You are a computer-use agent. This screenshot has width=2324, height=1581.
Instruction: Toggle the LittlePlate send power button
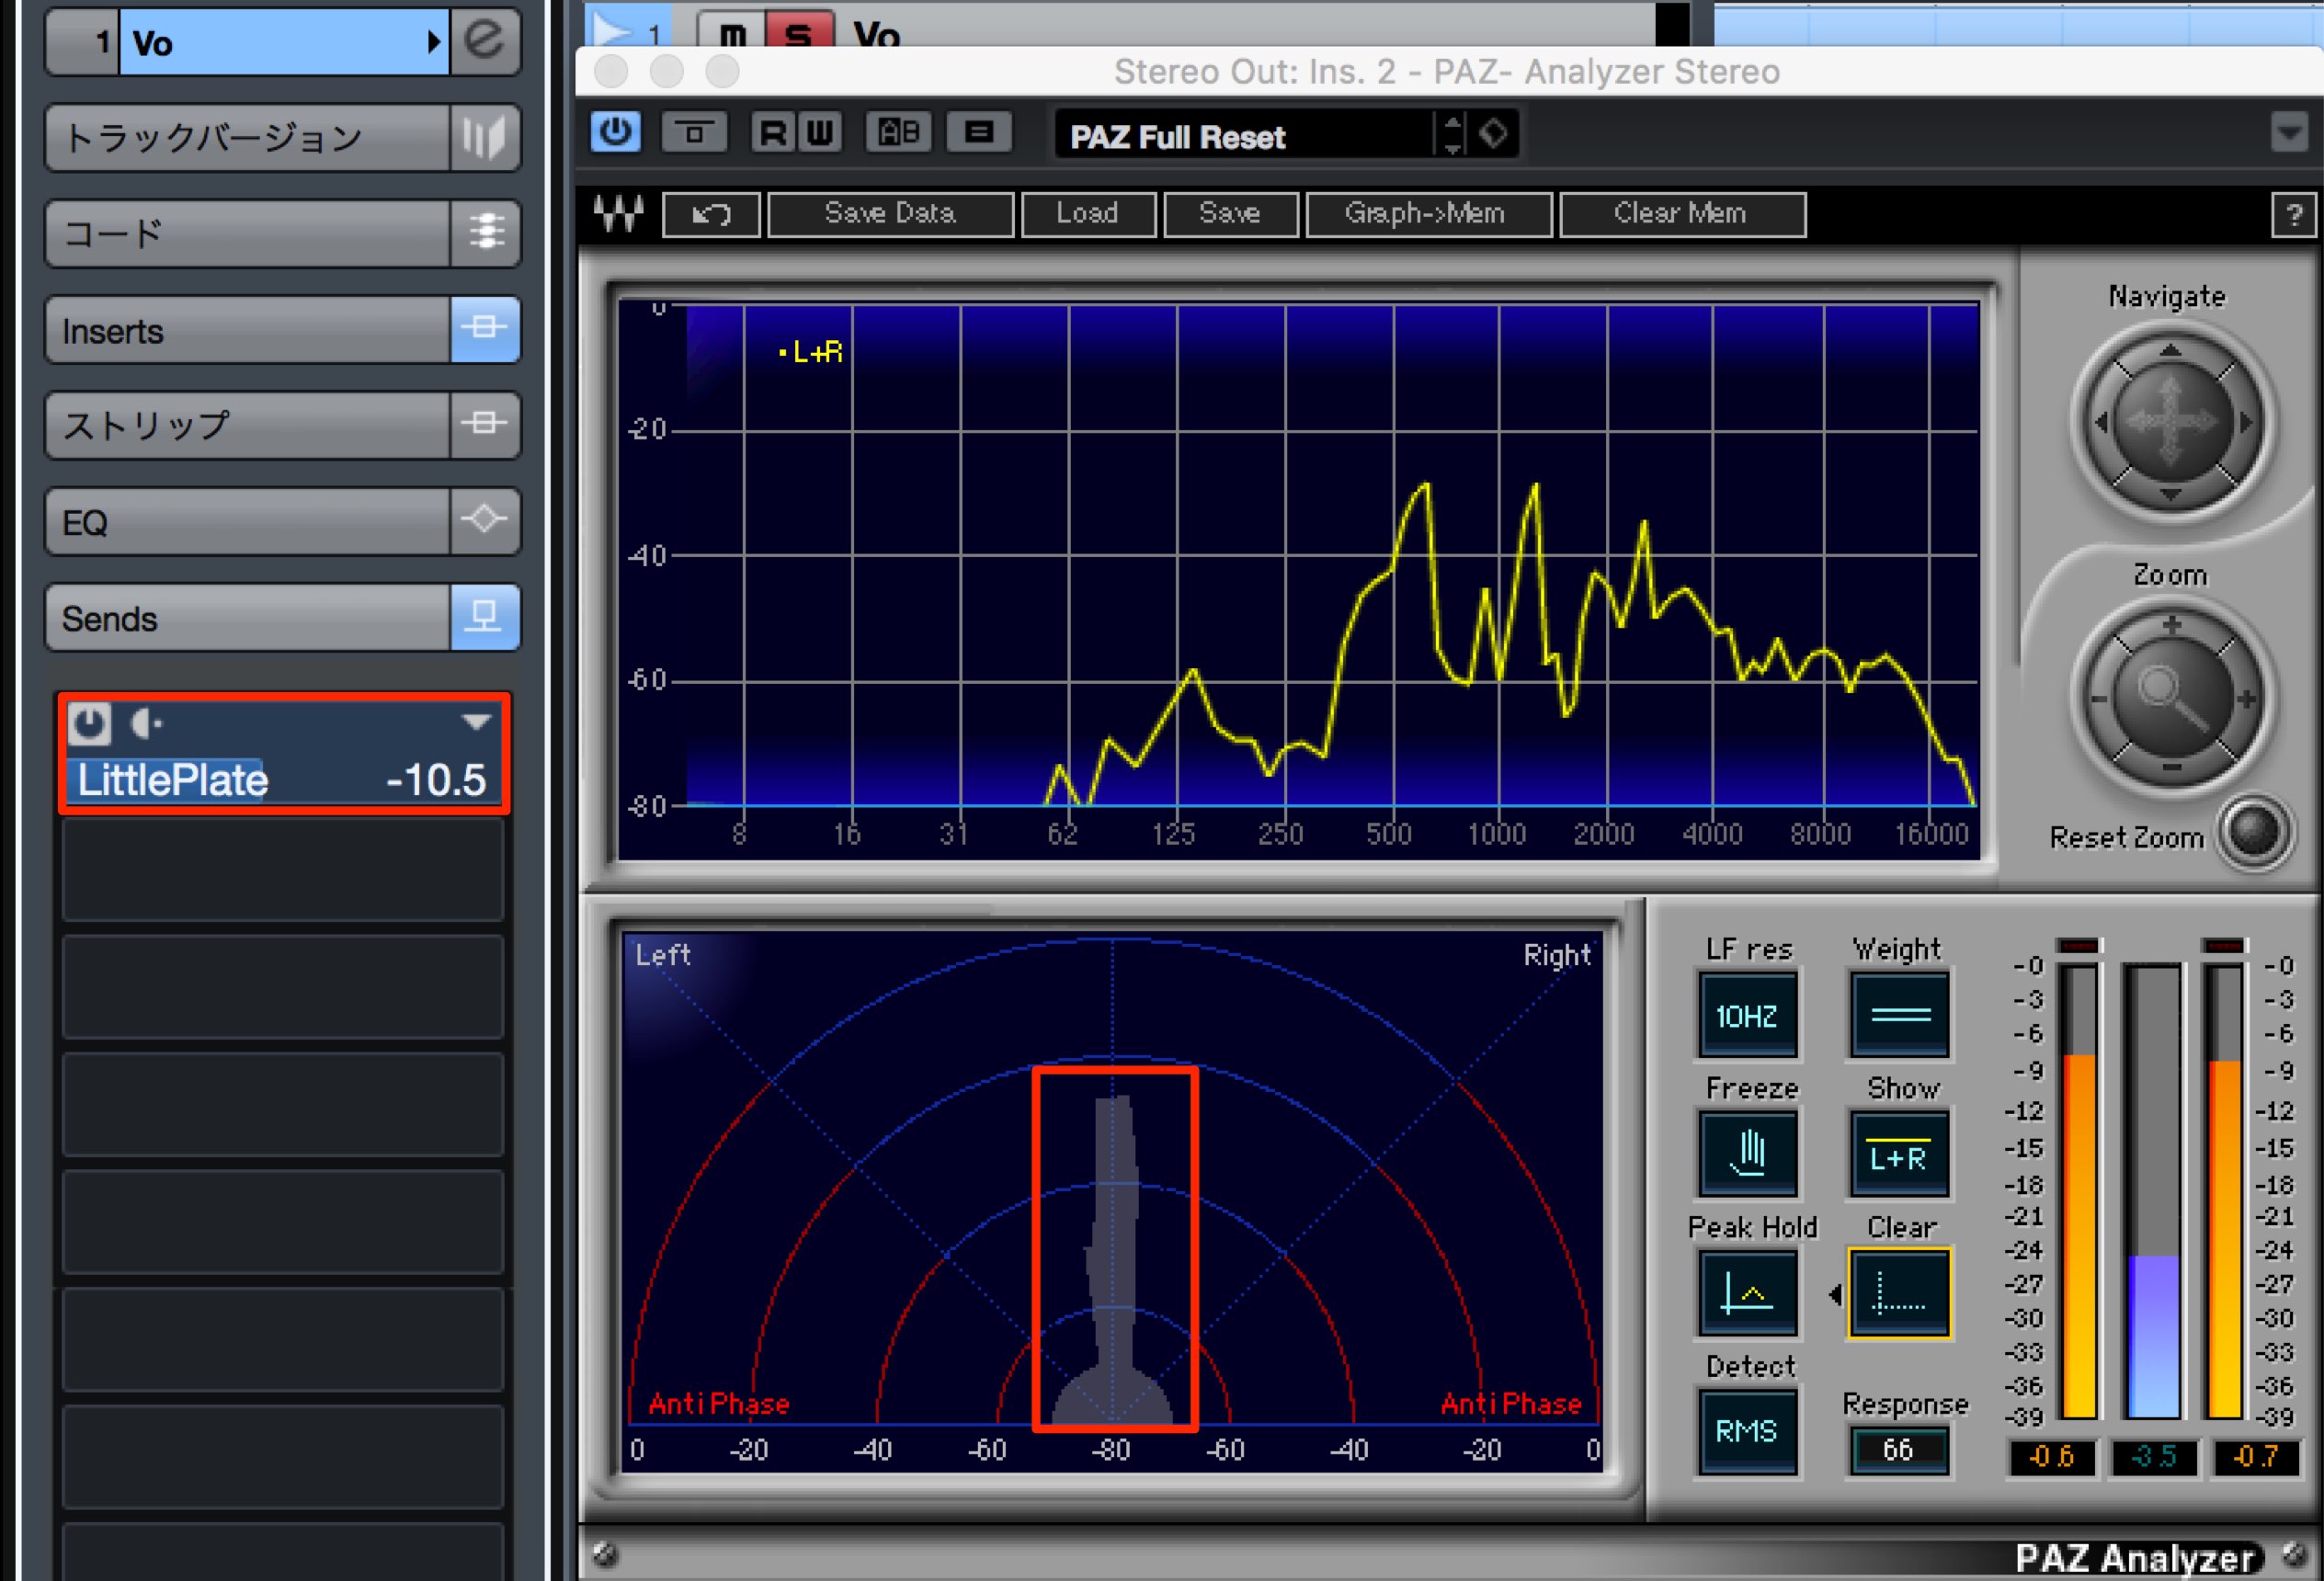pos(89,723)
